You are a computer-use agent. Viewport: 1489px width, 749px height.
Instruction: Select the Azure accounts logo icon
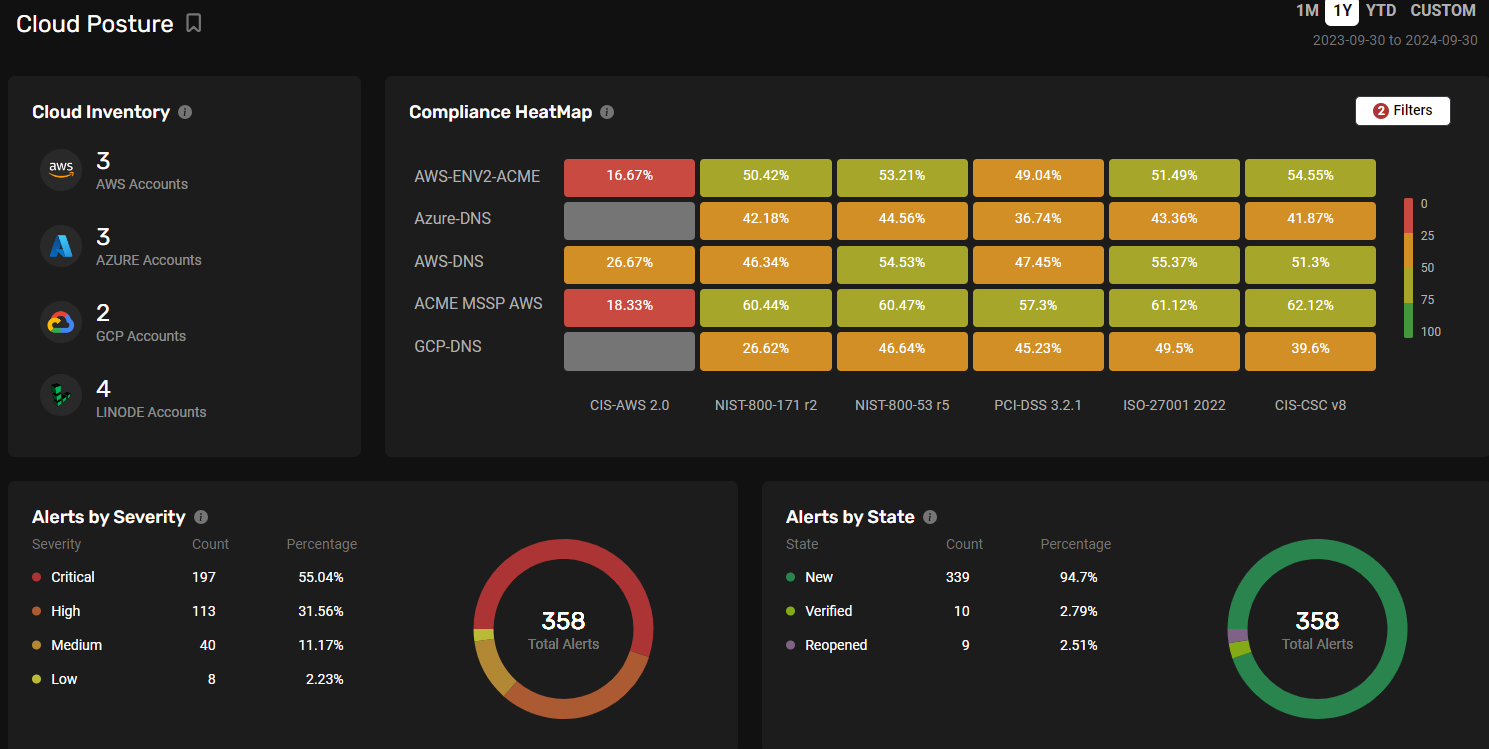61,245
